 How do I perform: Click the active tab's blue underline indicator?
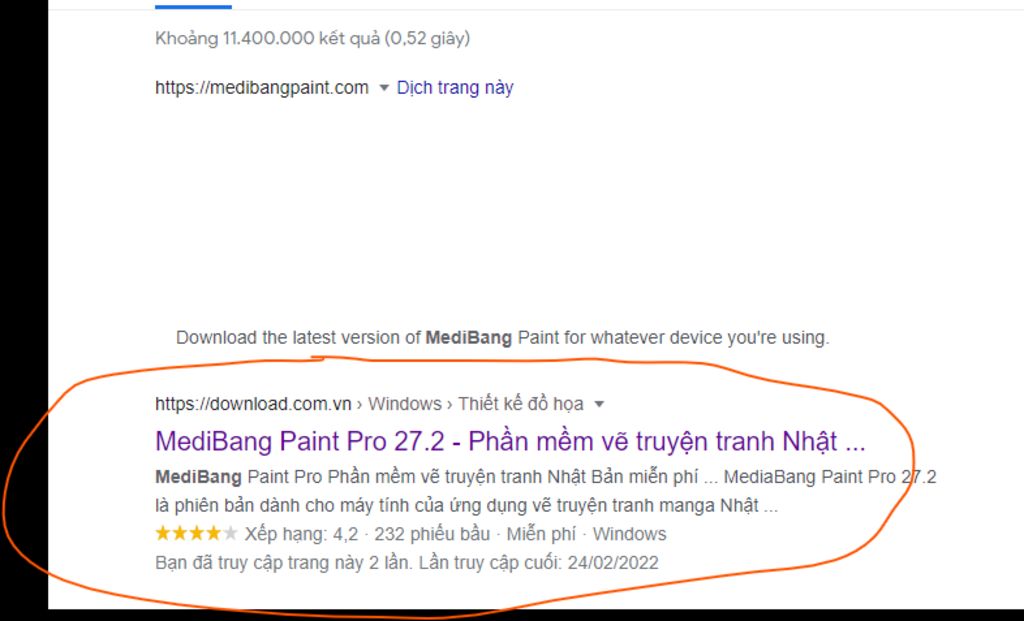(x=193, y=7)
